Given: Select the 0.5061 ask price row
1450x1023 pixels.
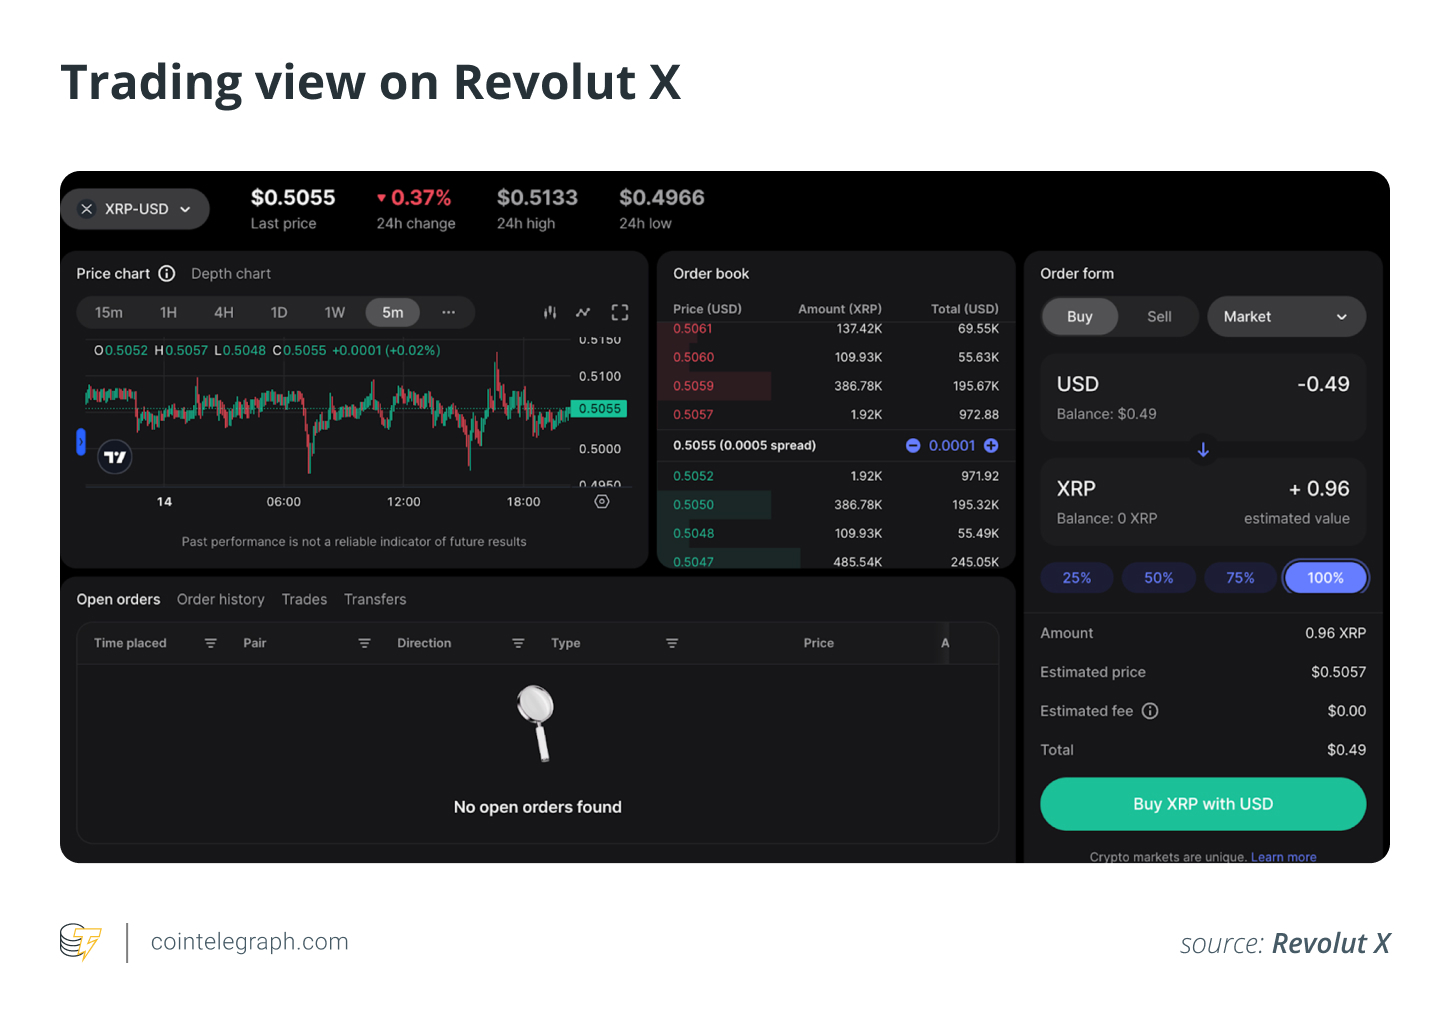Looking at the screenshot, I should [x=836, y=329].
